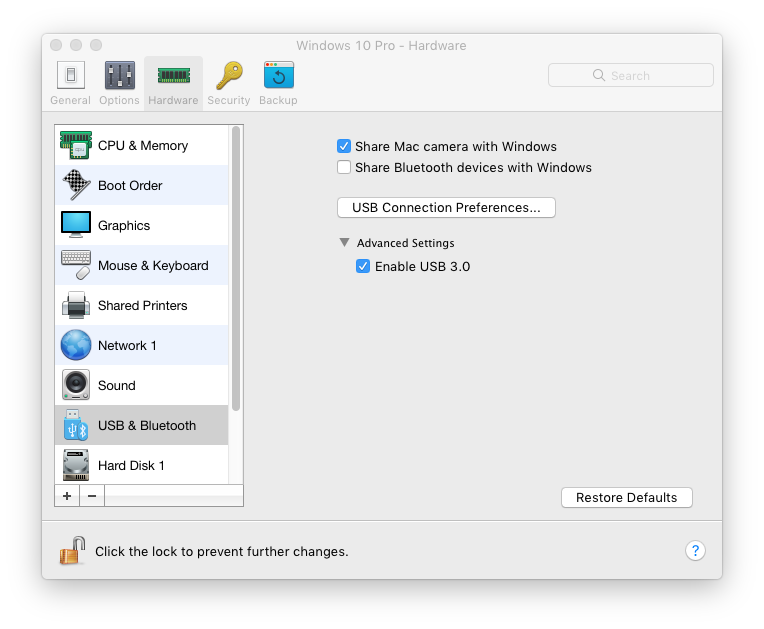Switch to the Backup tab label
This screenshot has width=764, height=629.
tap(278, 100)
